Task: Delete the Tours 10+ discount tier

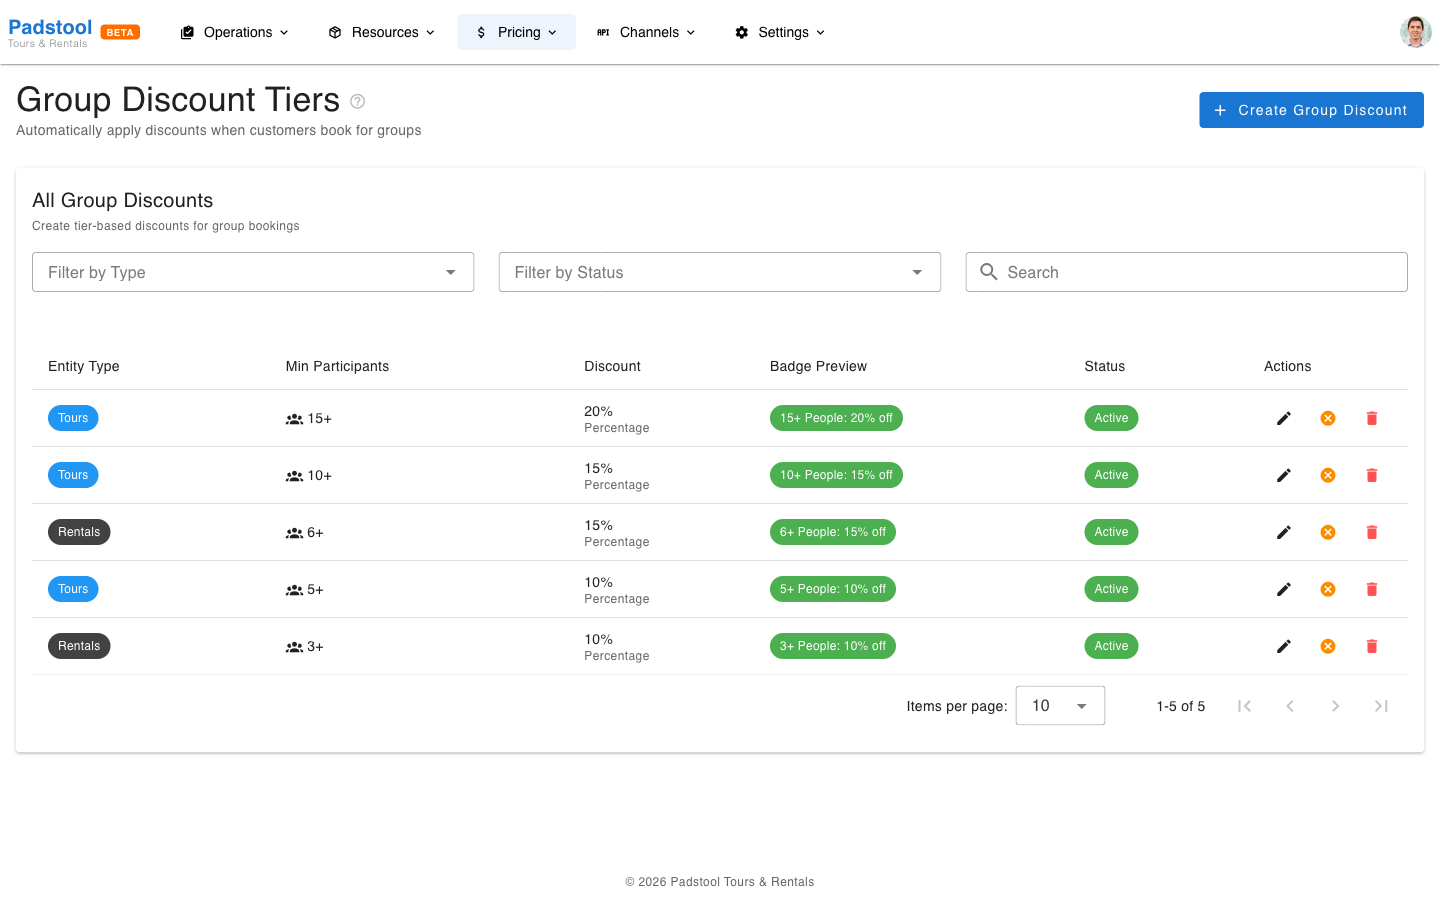Action: (x=1372, y=475)
